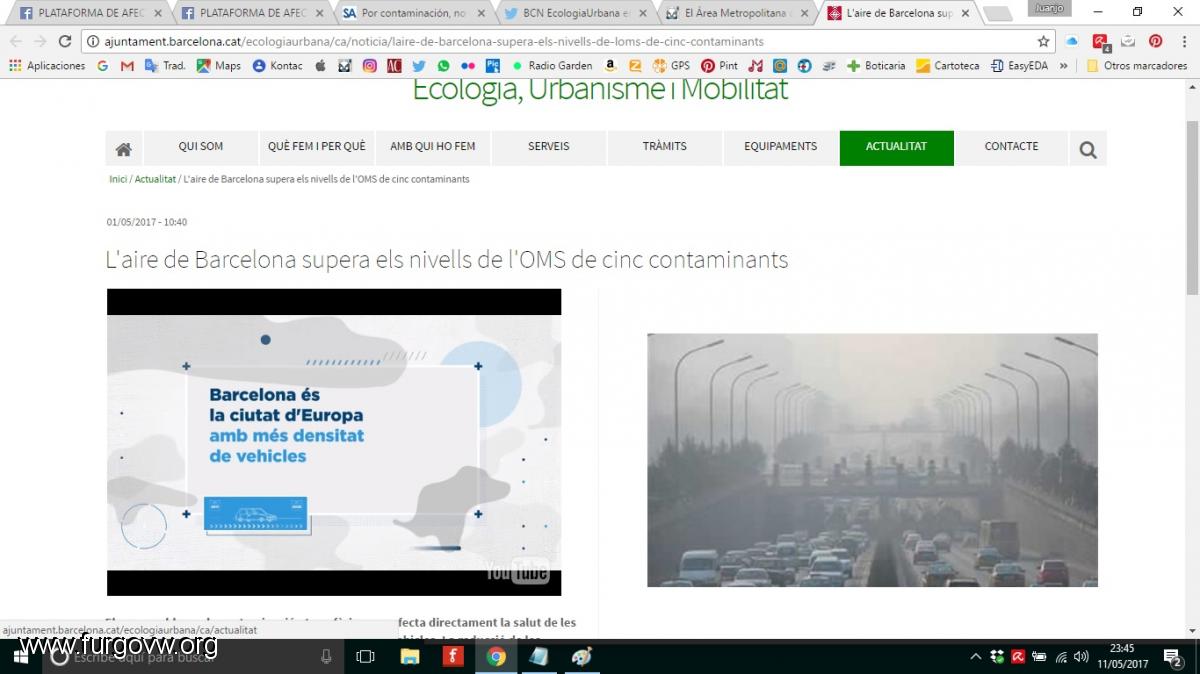Open the Chrome three-dot menu
This screenshot has height=674, width=1200.
pyautogui.click(x=1186, y=41)
